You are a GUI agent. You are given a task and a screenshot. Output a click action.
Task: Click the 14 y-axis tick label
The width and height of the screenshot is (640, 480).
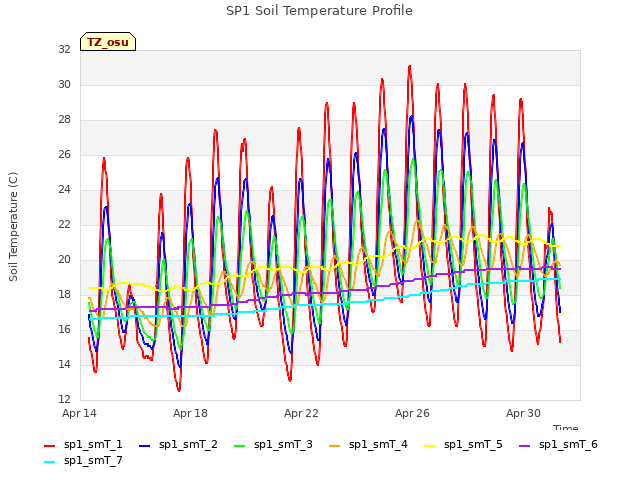[64, 364]
